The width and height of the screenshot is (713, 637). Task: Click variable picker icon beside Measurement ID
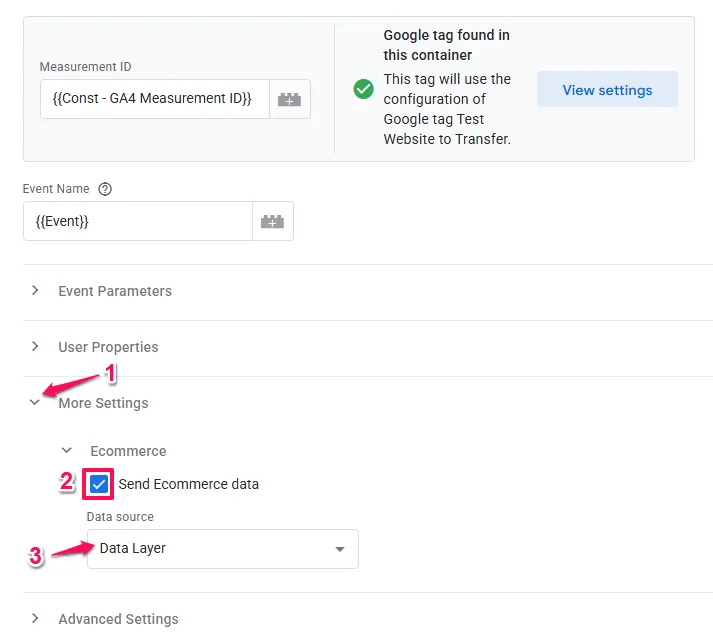coord(289,100)
